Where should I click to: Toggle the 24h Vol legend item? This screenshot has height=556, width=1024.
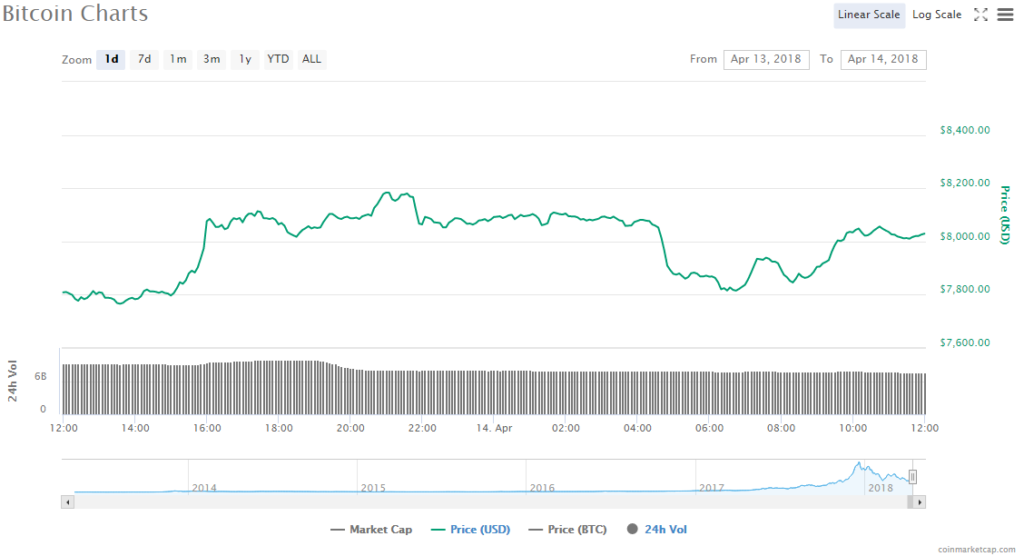pos(657,529)
